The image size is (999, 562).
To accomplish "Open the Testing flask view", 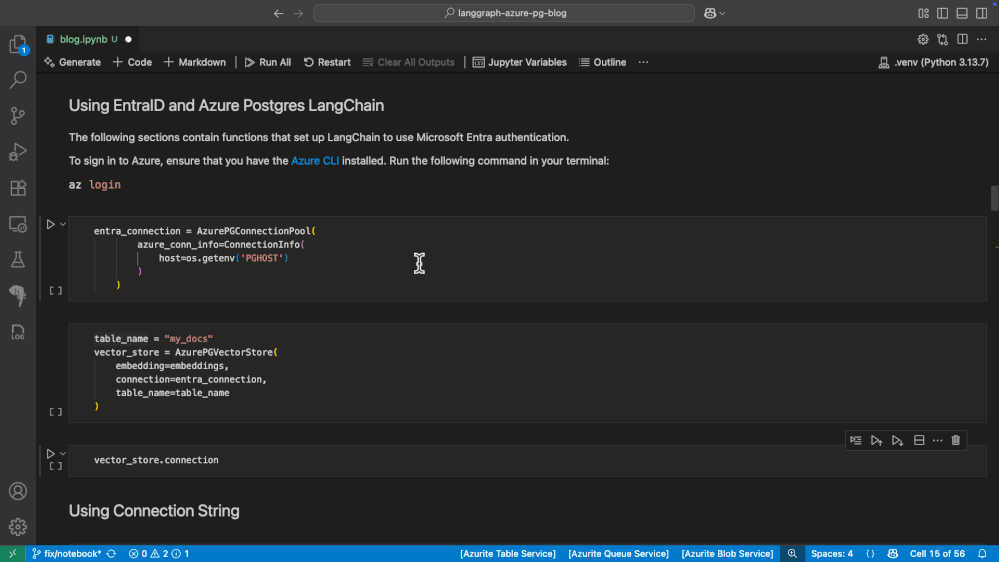I will (18, 259).
